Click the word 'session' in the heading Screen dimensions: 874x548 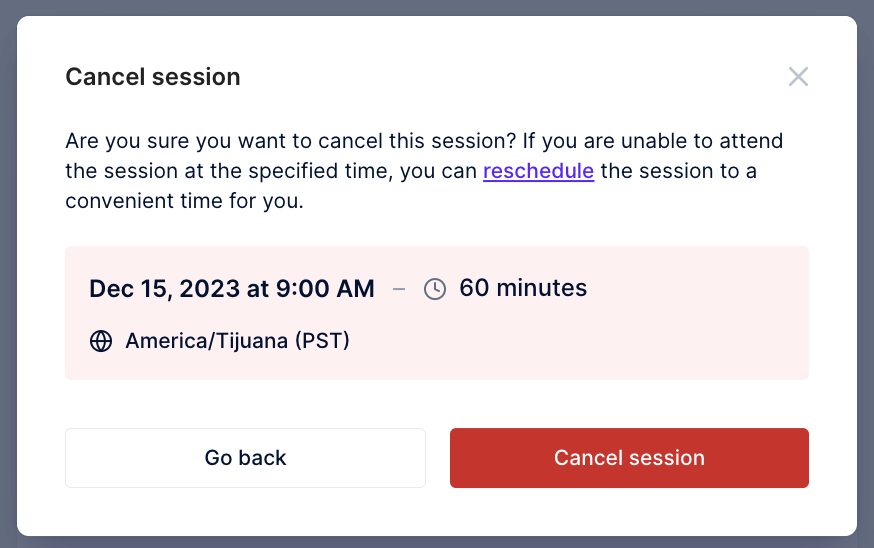coord(196,77)
